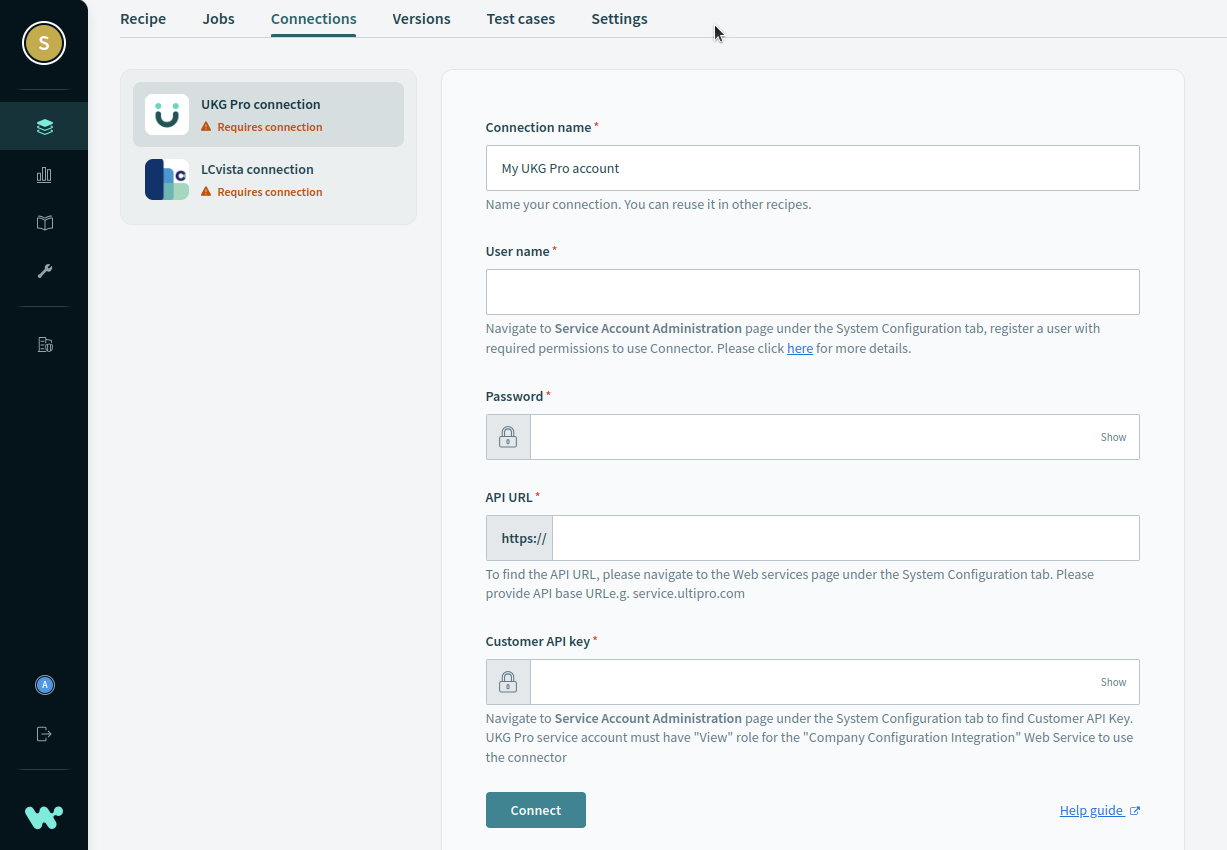Switch to the Recipe tab

(x=143, y=19)
